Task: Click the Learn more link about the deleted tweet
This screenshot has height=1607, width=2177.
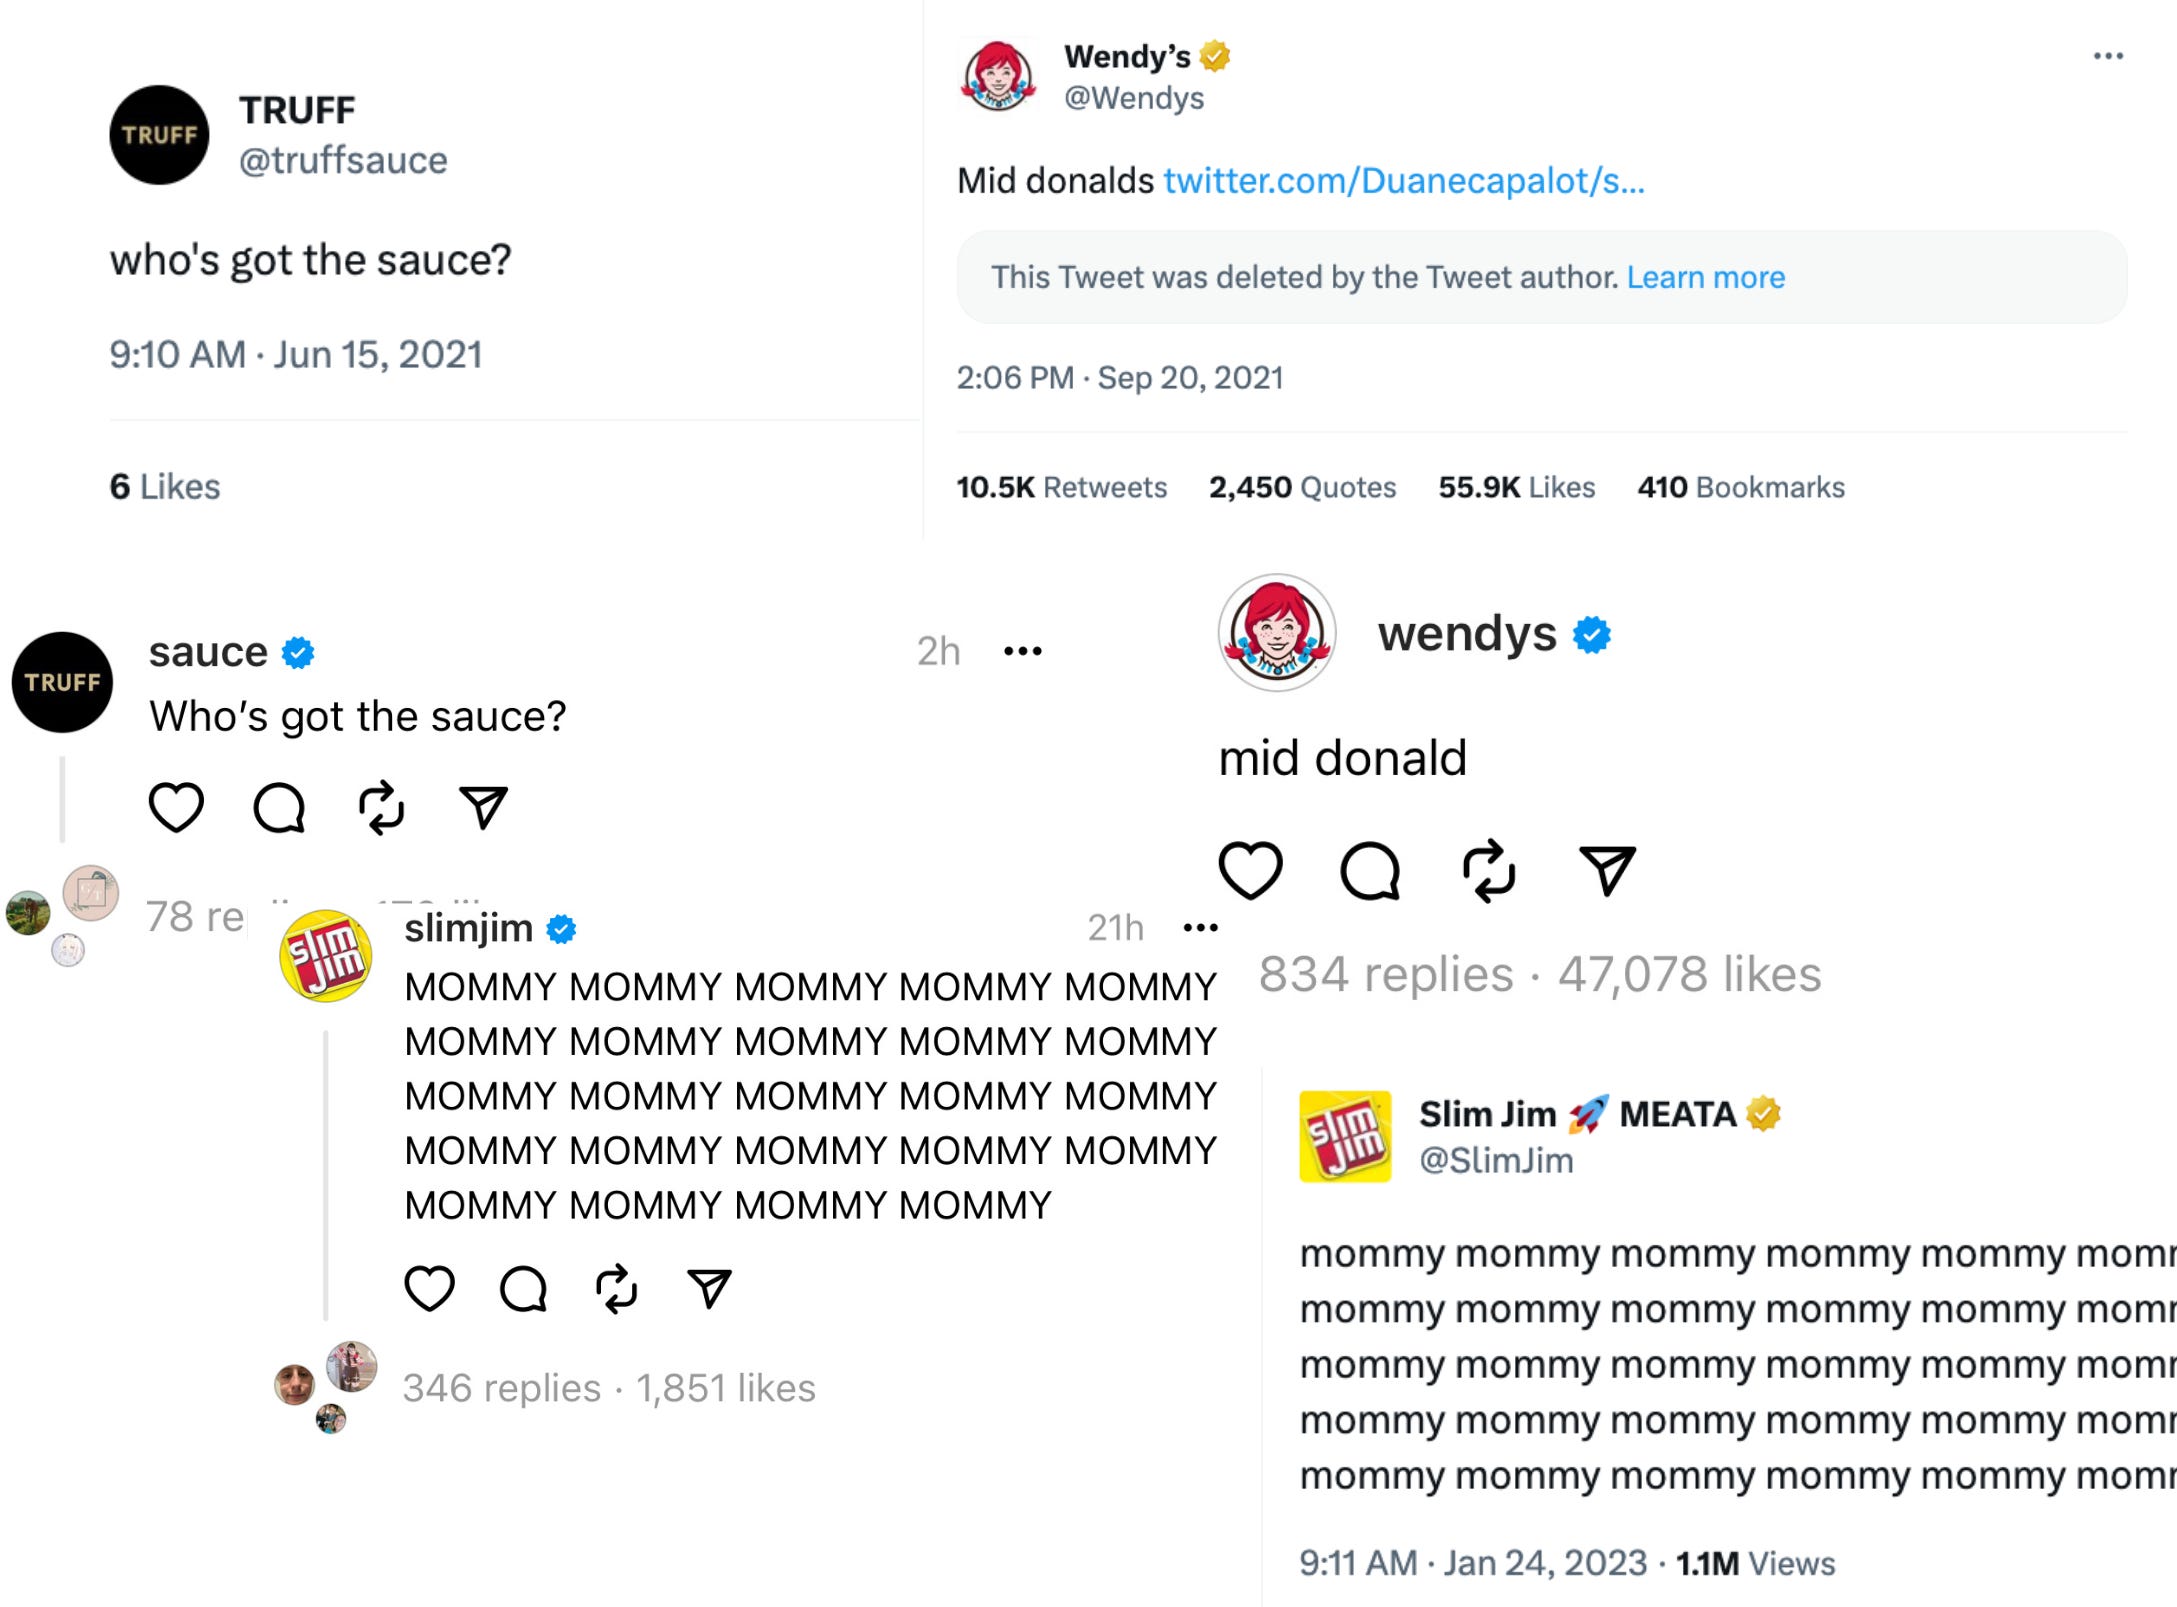Action: (x=1705, y=277)
